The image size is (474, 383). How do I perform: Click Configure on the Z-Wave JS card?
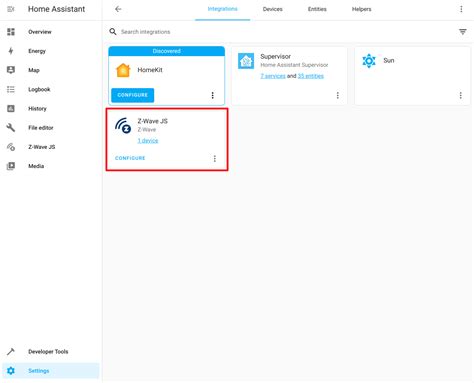click(130, 158)
